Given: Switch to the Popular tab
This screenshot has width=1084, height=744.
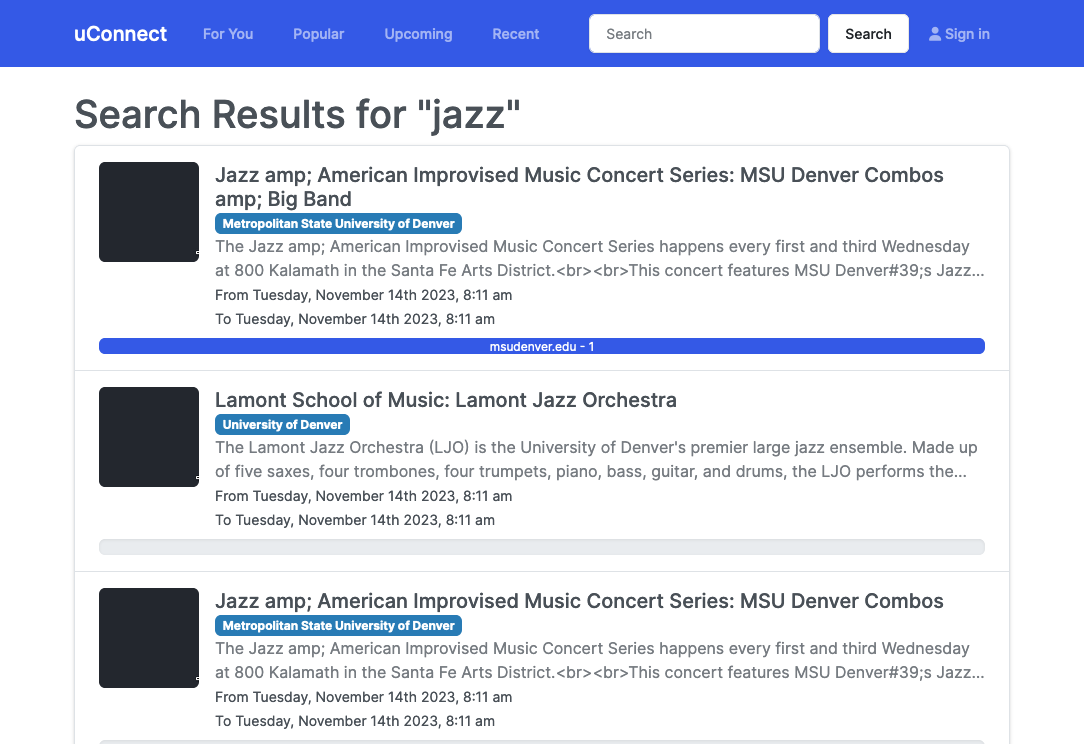Looking at the screenshot, I should (318, 33).
